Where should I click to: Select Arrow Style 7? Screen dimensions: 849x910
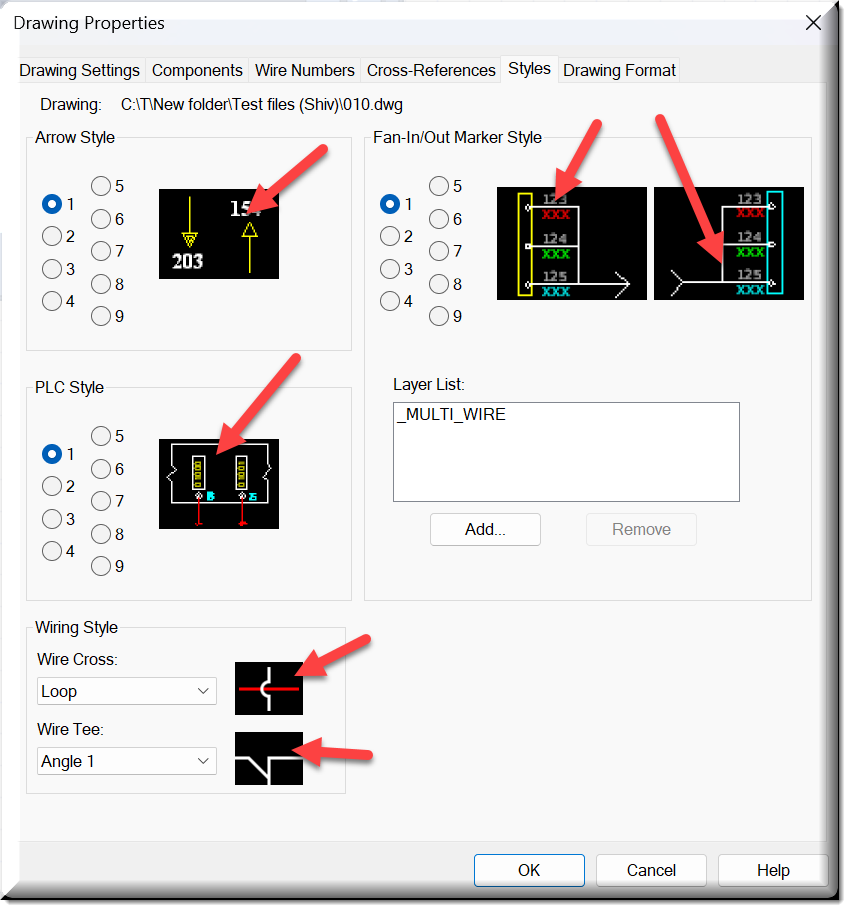[101, 251]
